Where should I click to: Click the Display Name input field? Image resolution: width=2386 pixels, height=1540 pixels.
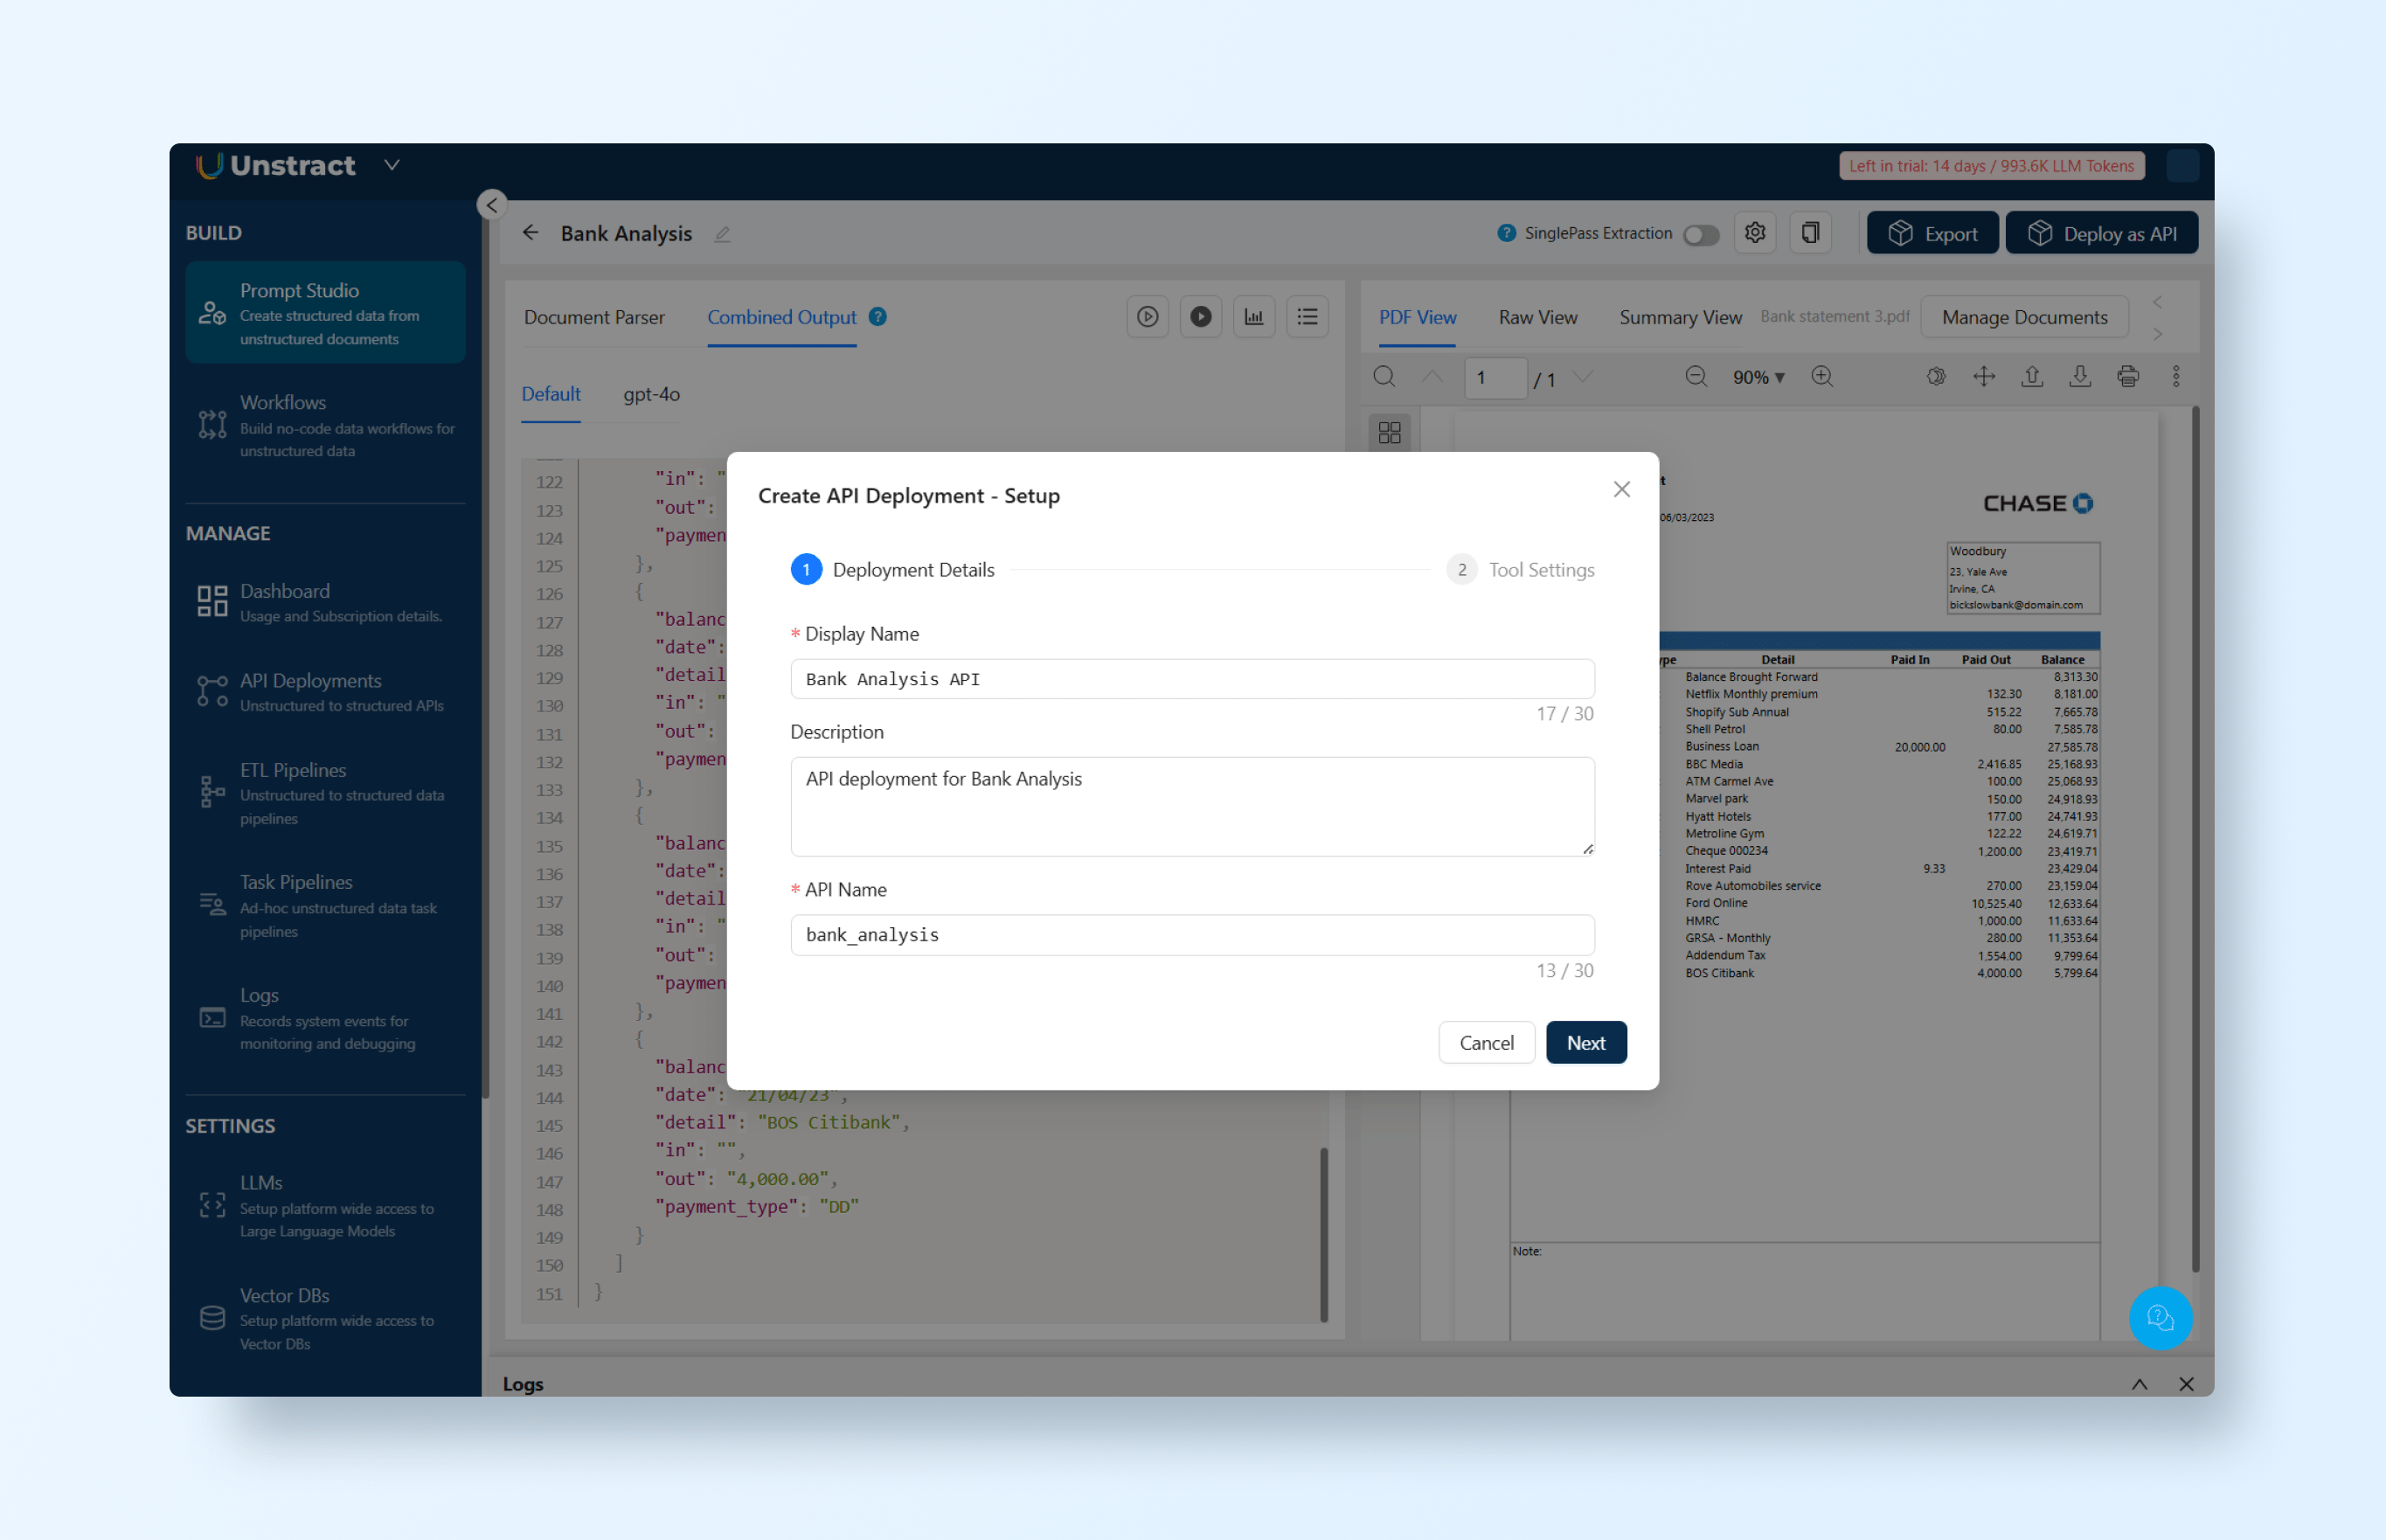[1191, 679]
